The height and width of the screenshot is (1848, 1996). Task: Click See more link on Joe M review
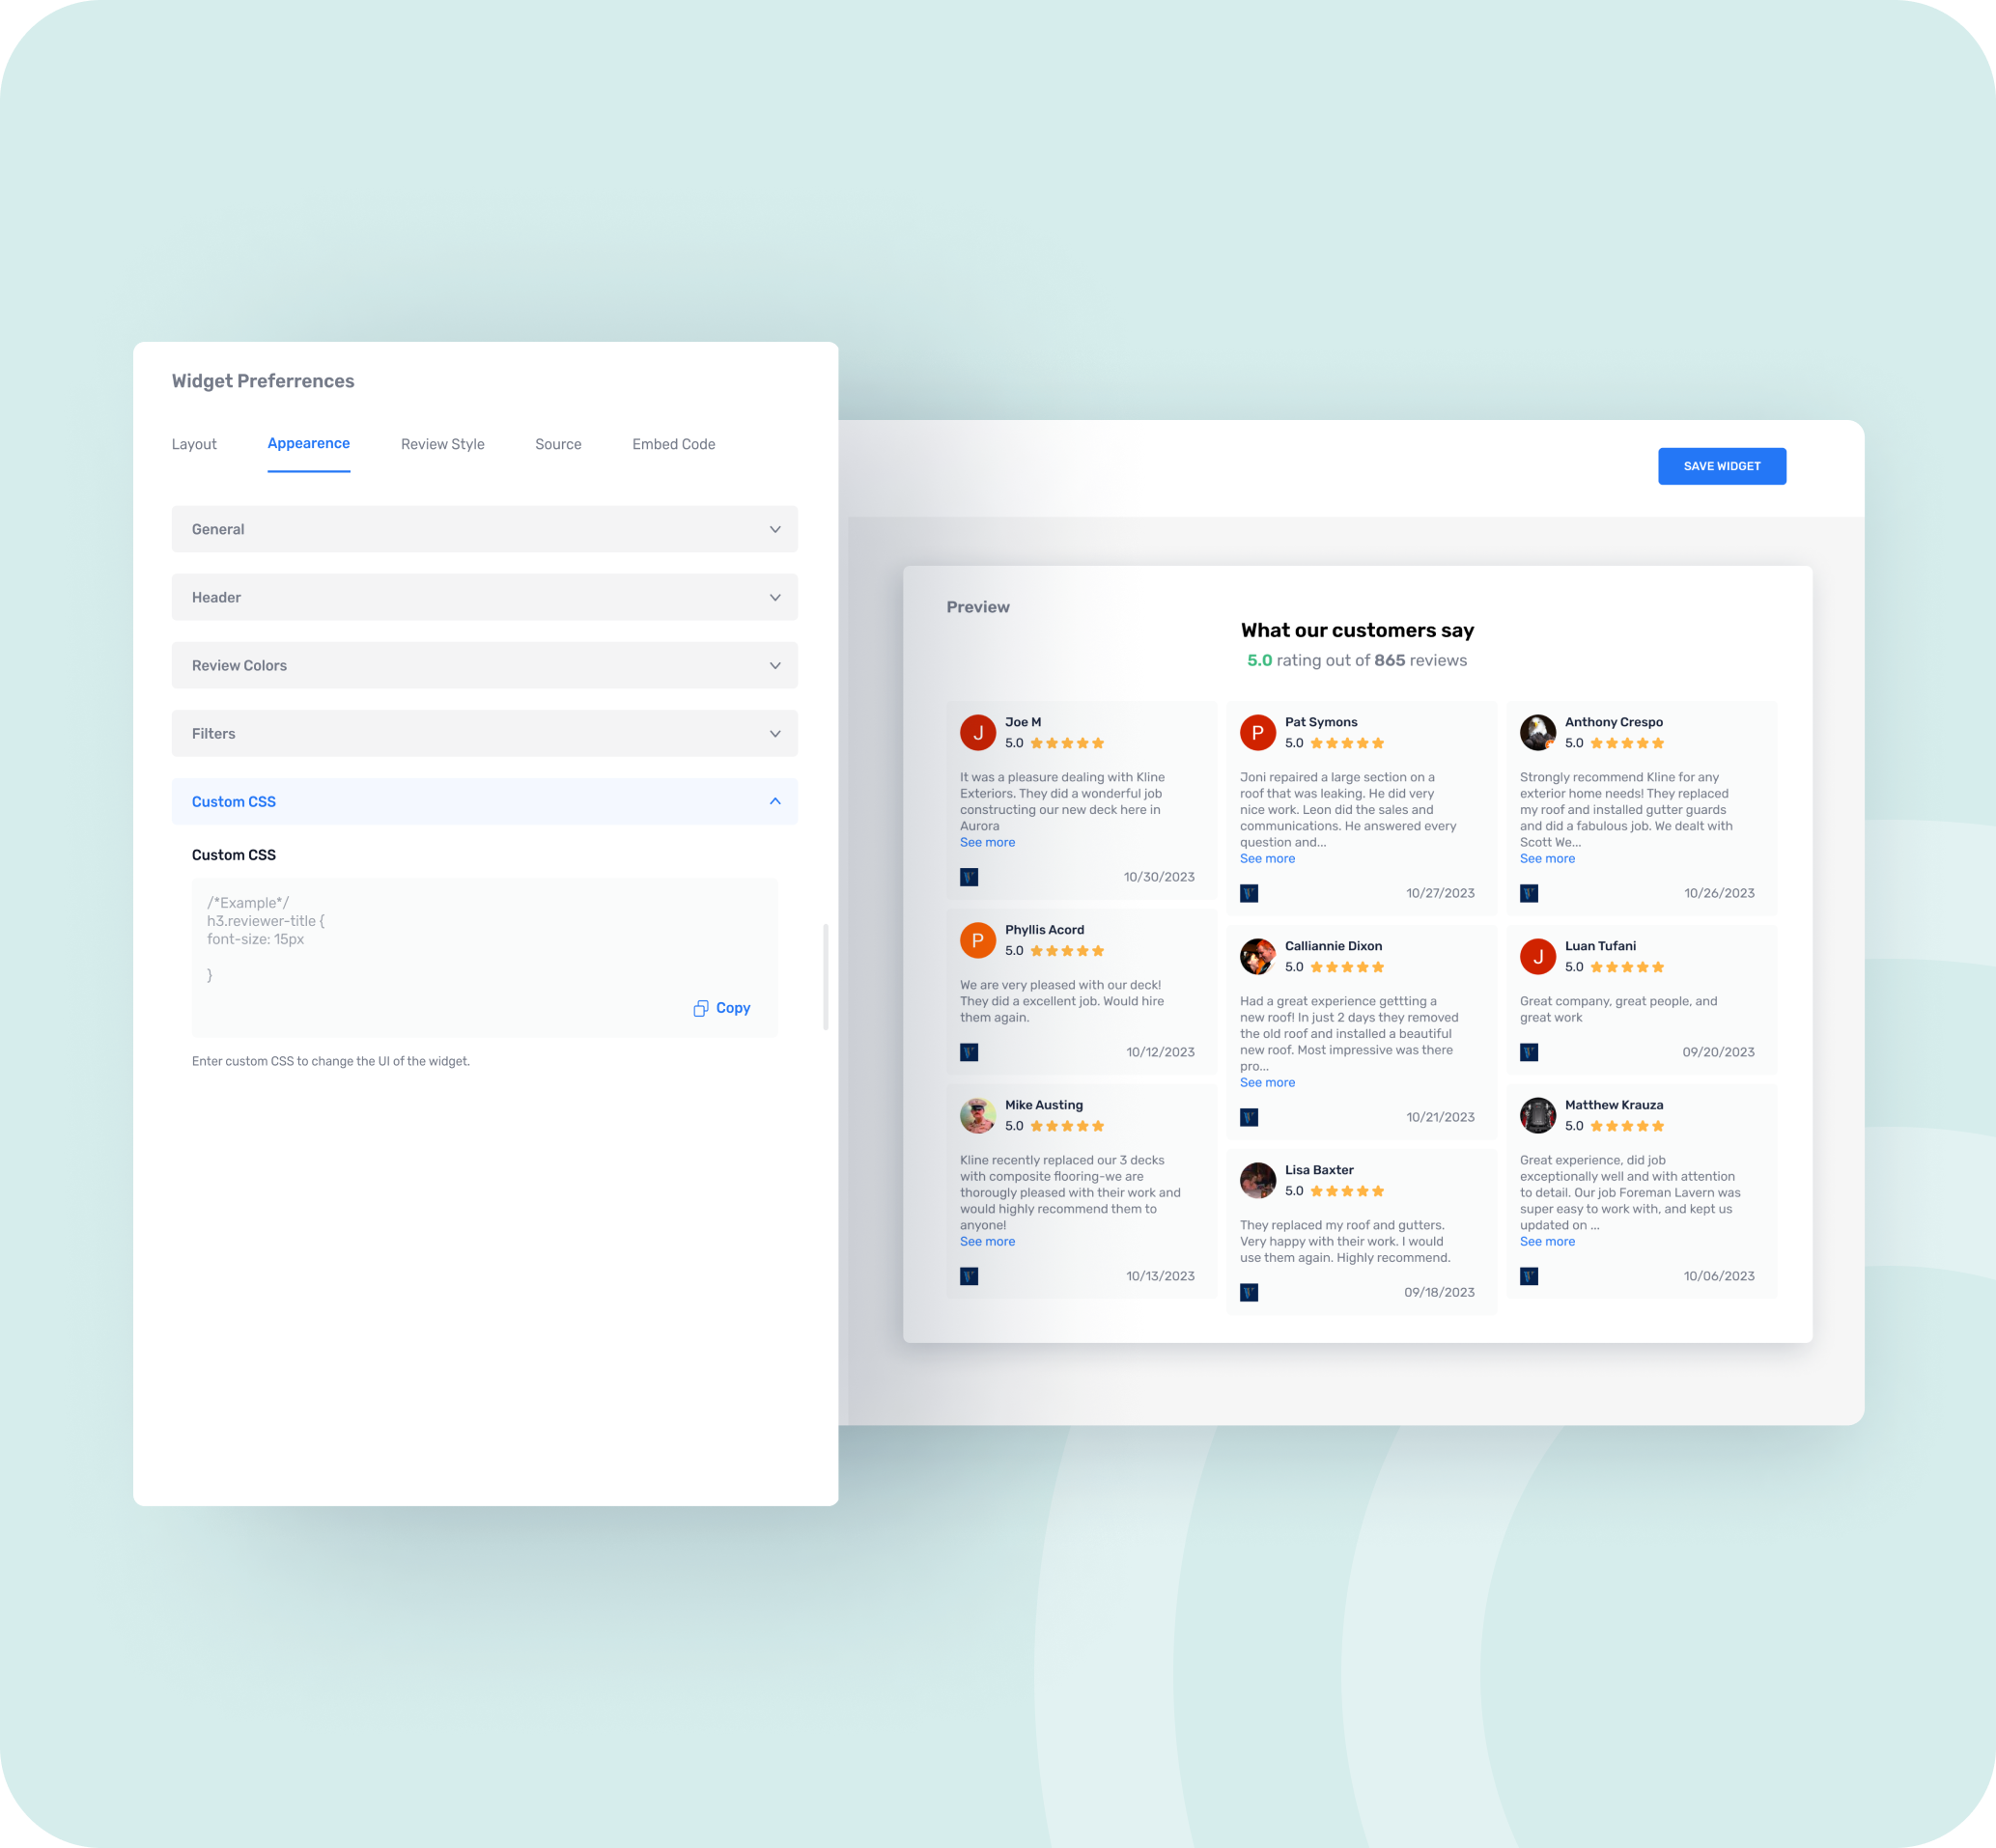988,841
